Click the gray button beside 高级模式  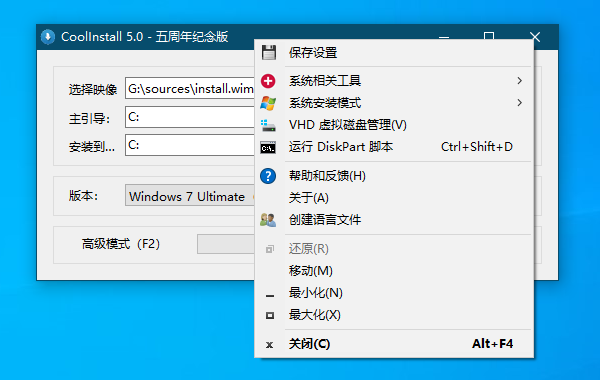226,244
